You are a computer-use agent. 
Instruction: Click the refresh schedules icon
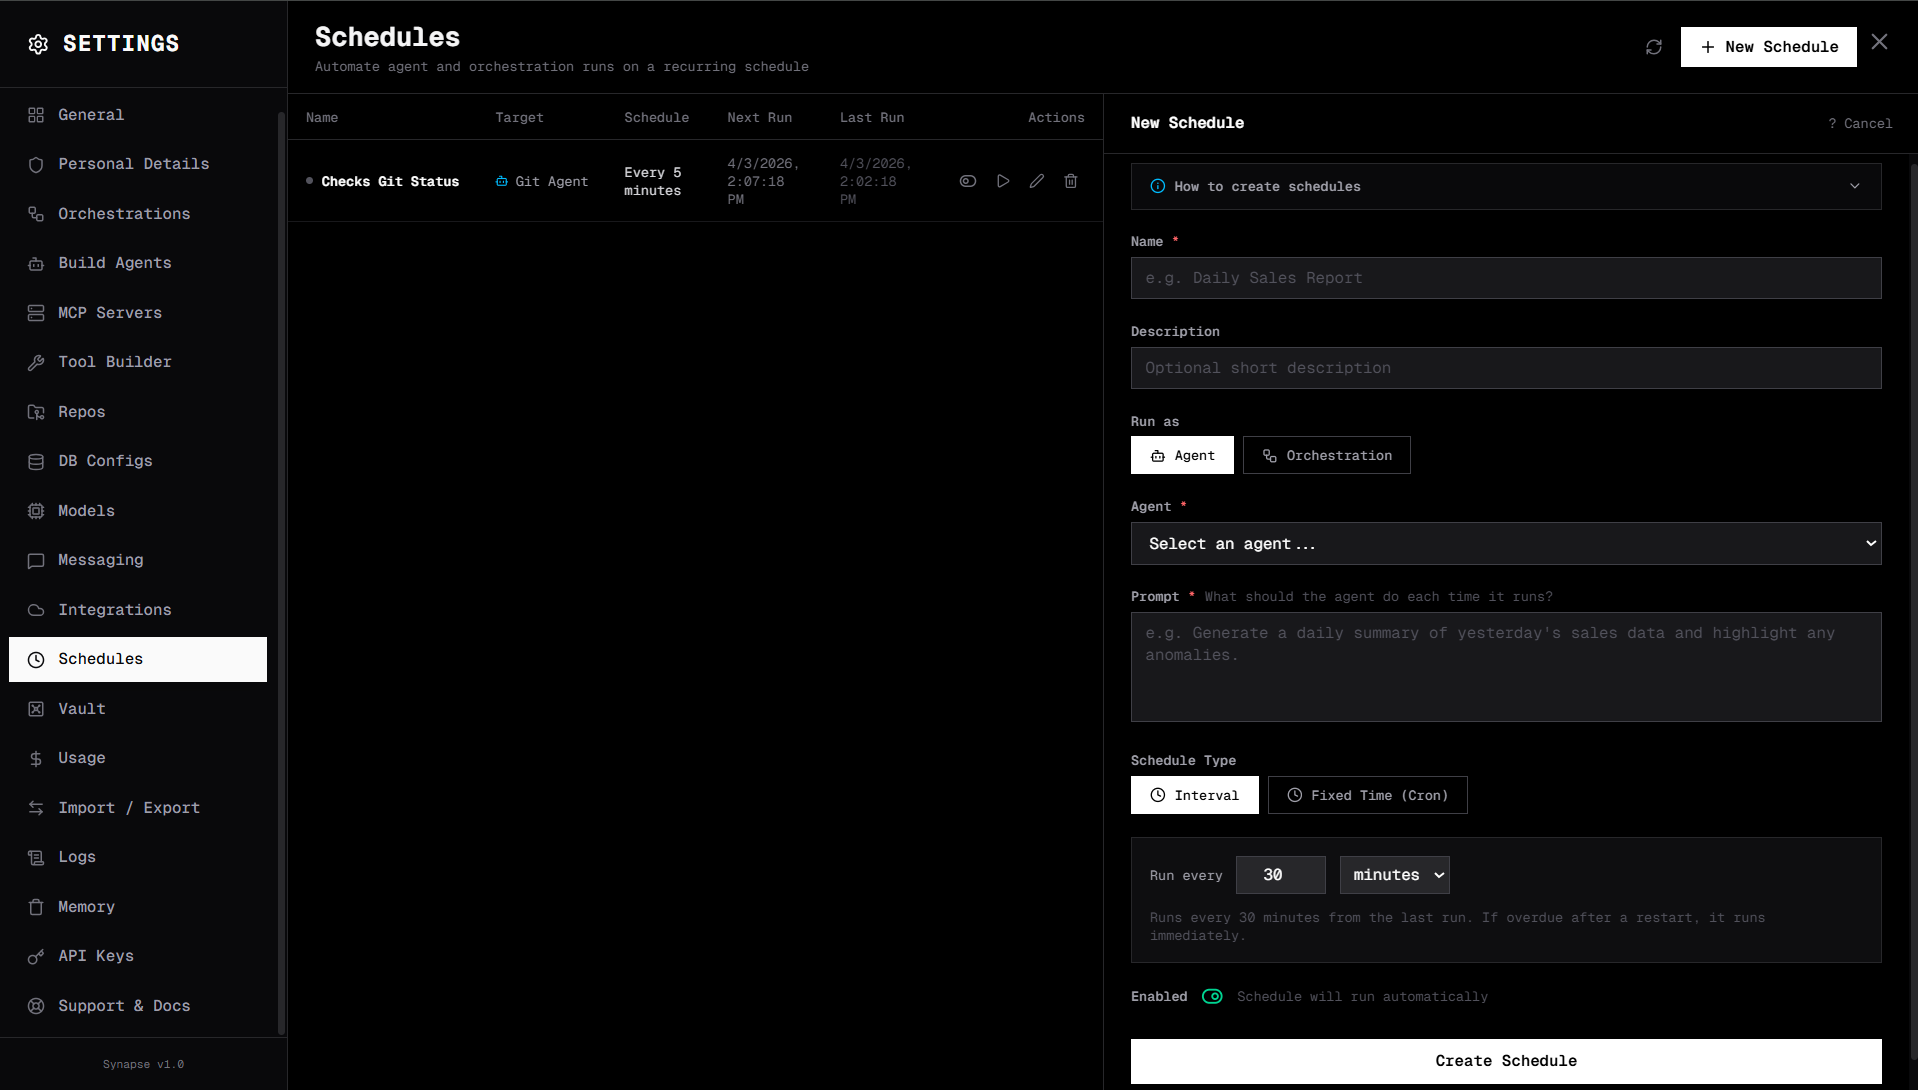pyautogui.click(x=1654, y=47)
